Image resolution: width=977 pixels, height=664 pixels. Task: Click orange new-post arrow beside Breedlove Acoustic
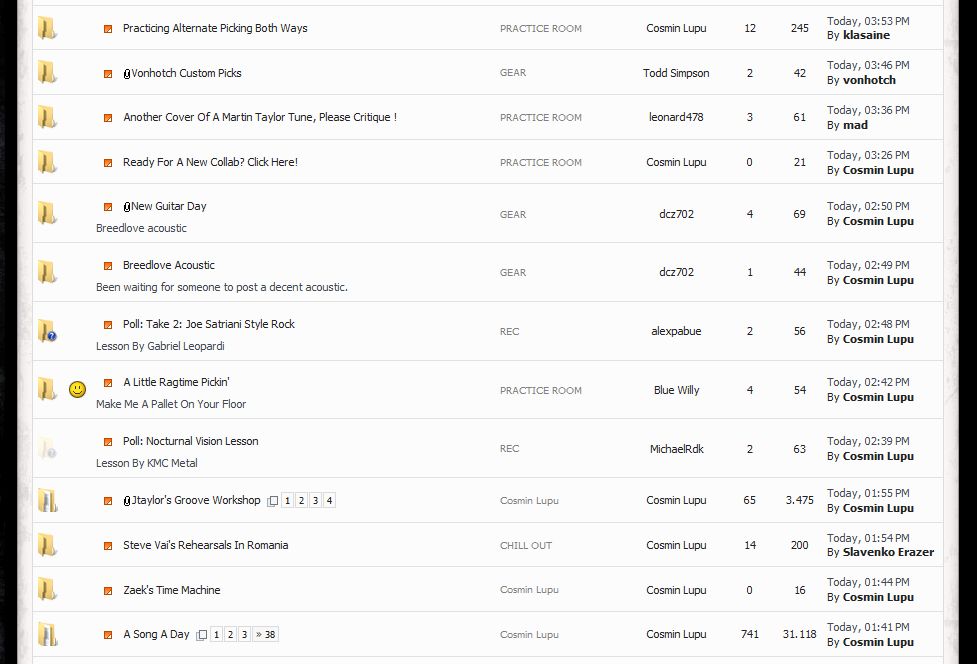coord(108,266)
